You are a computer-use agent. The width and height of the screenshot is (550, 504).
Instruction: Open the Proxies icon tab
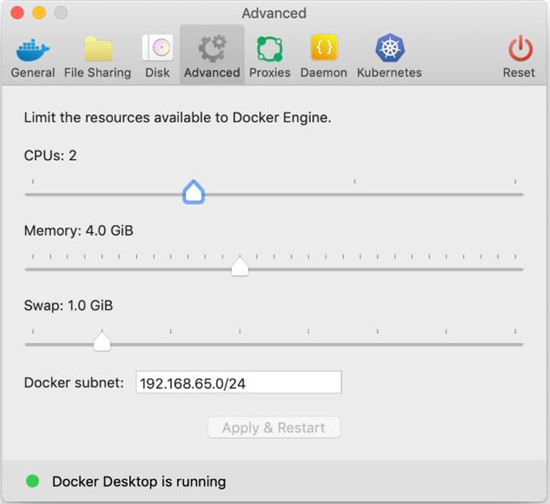click(269, 49)
